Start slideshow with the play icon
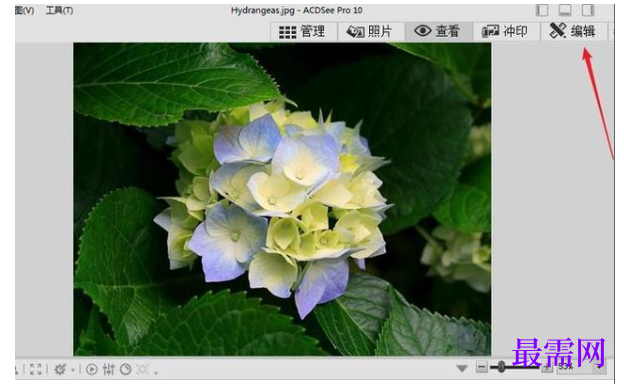Screen dimensions: 624x384 coord(92,369)
